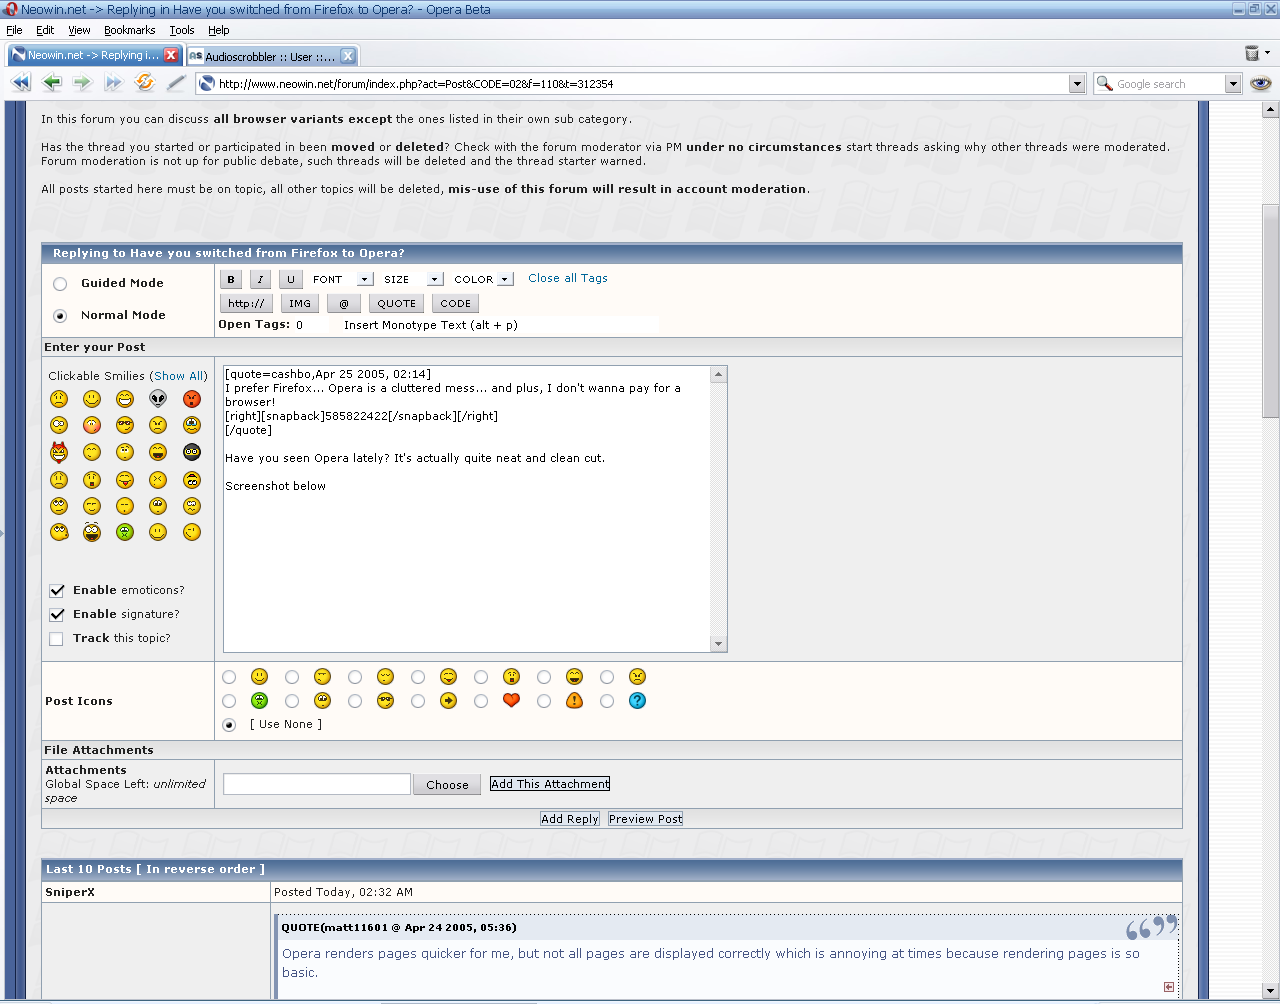Select Guided Mode radio button
Screen dimensions: 1280x1004
click(x=60, y=284)
